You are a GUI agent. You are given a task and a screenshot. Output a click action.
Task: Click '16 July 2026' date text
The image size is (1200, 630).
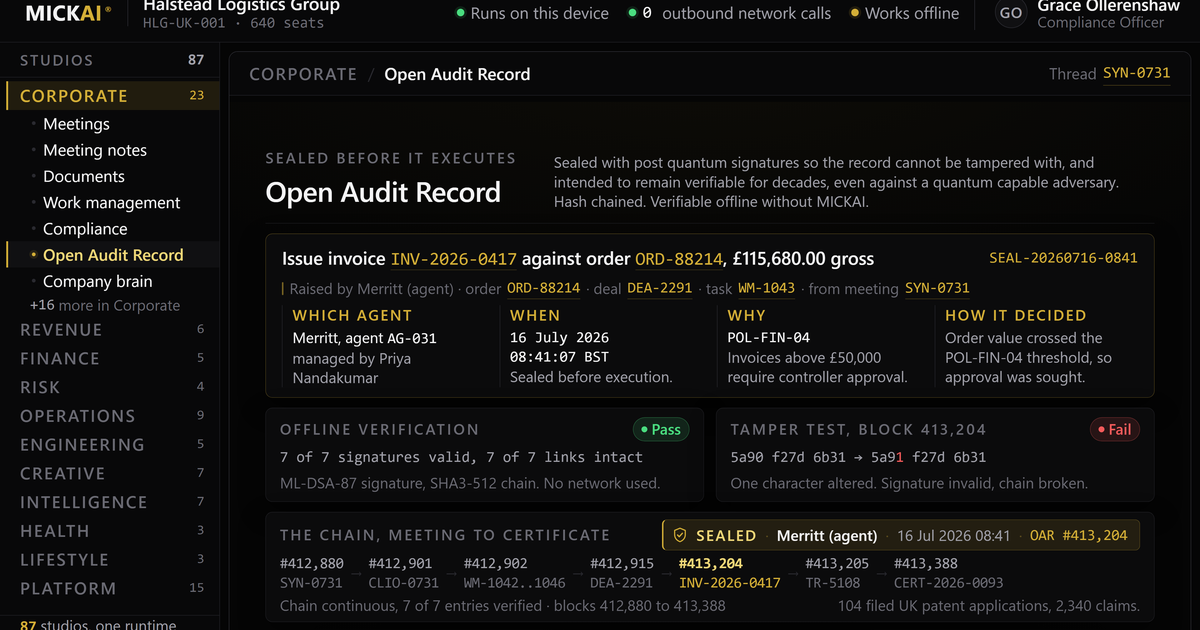[560, 338]
